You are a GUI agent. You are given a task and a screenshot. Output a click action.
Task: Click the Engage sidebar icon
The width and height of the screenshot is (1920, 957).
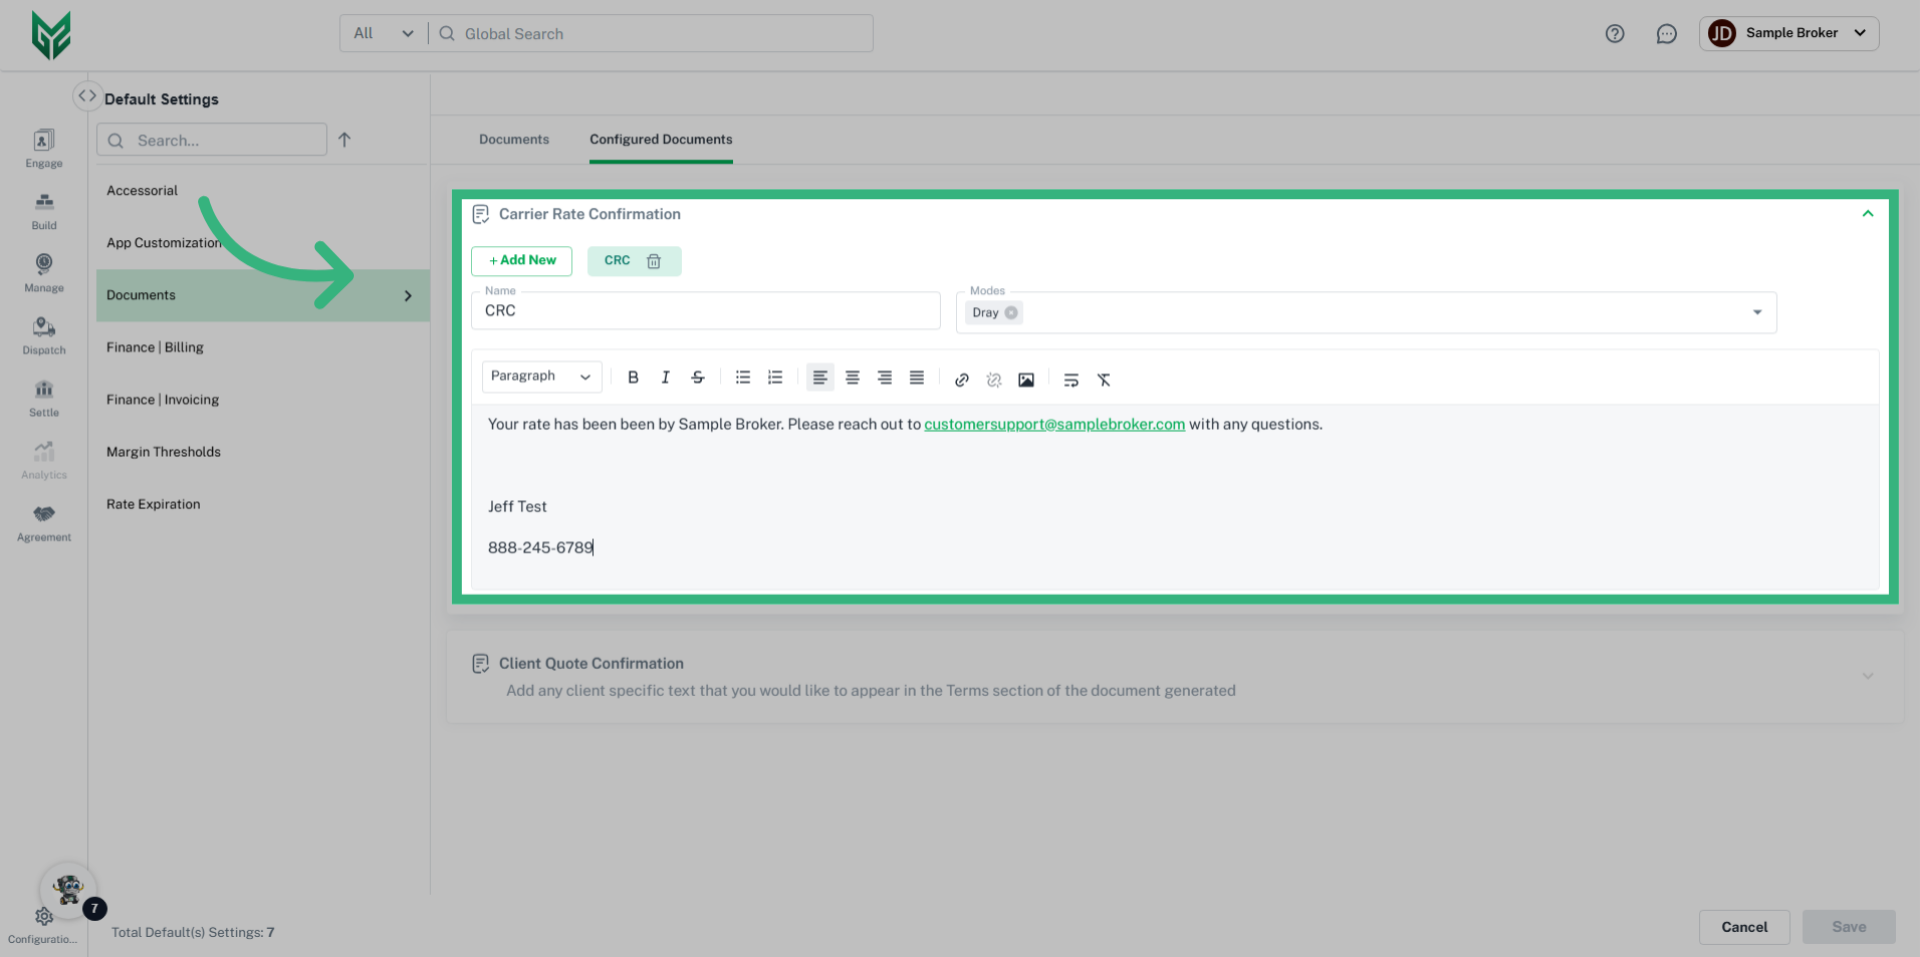[x=43, y=147]
